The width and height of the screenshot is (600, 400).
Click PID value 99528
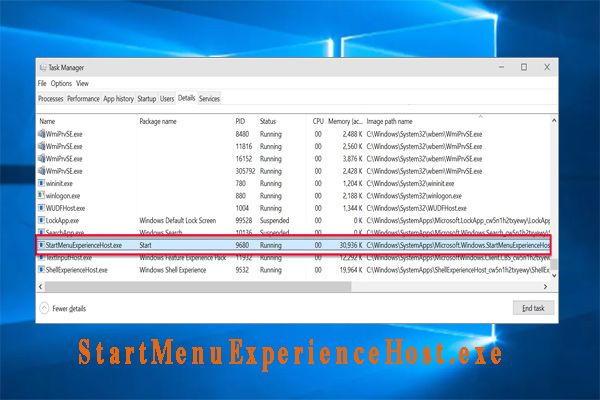coord(244,220)
